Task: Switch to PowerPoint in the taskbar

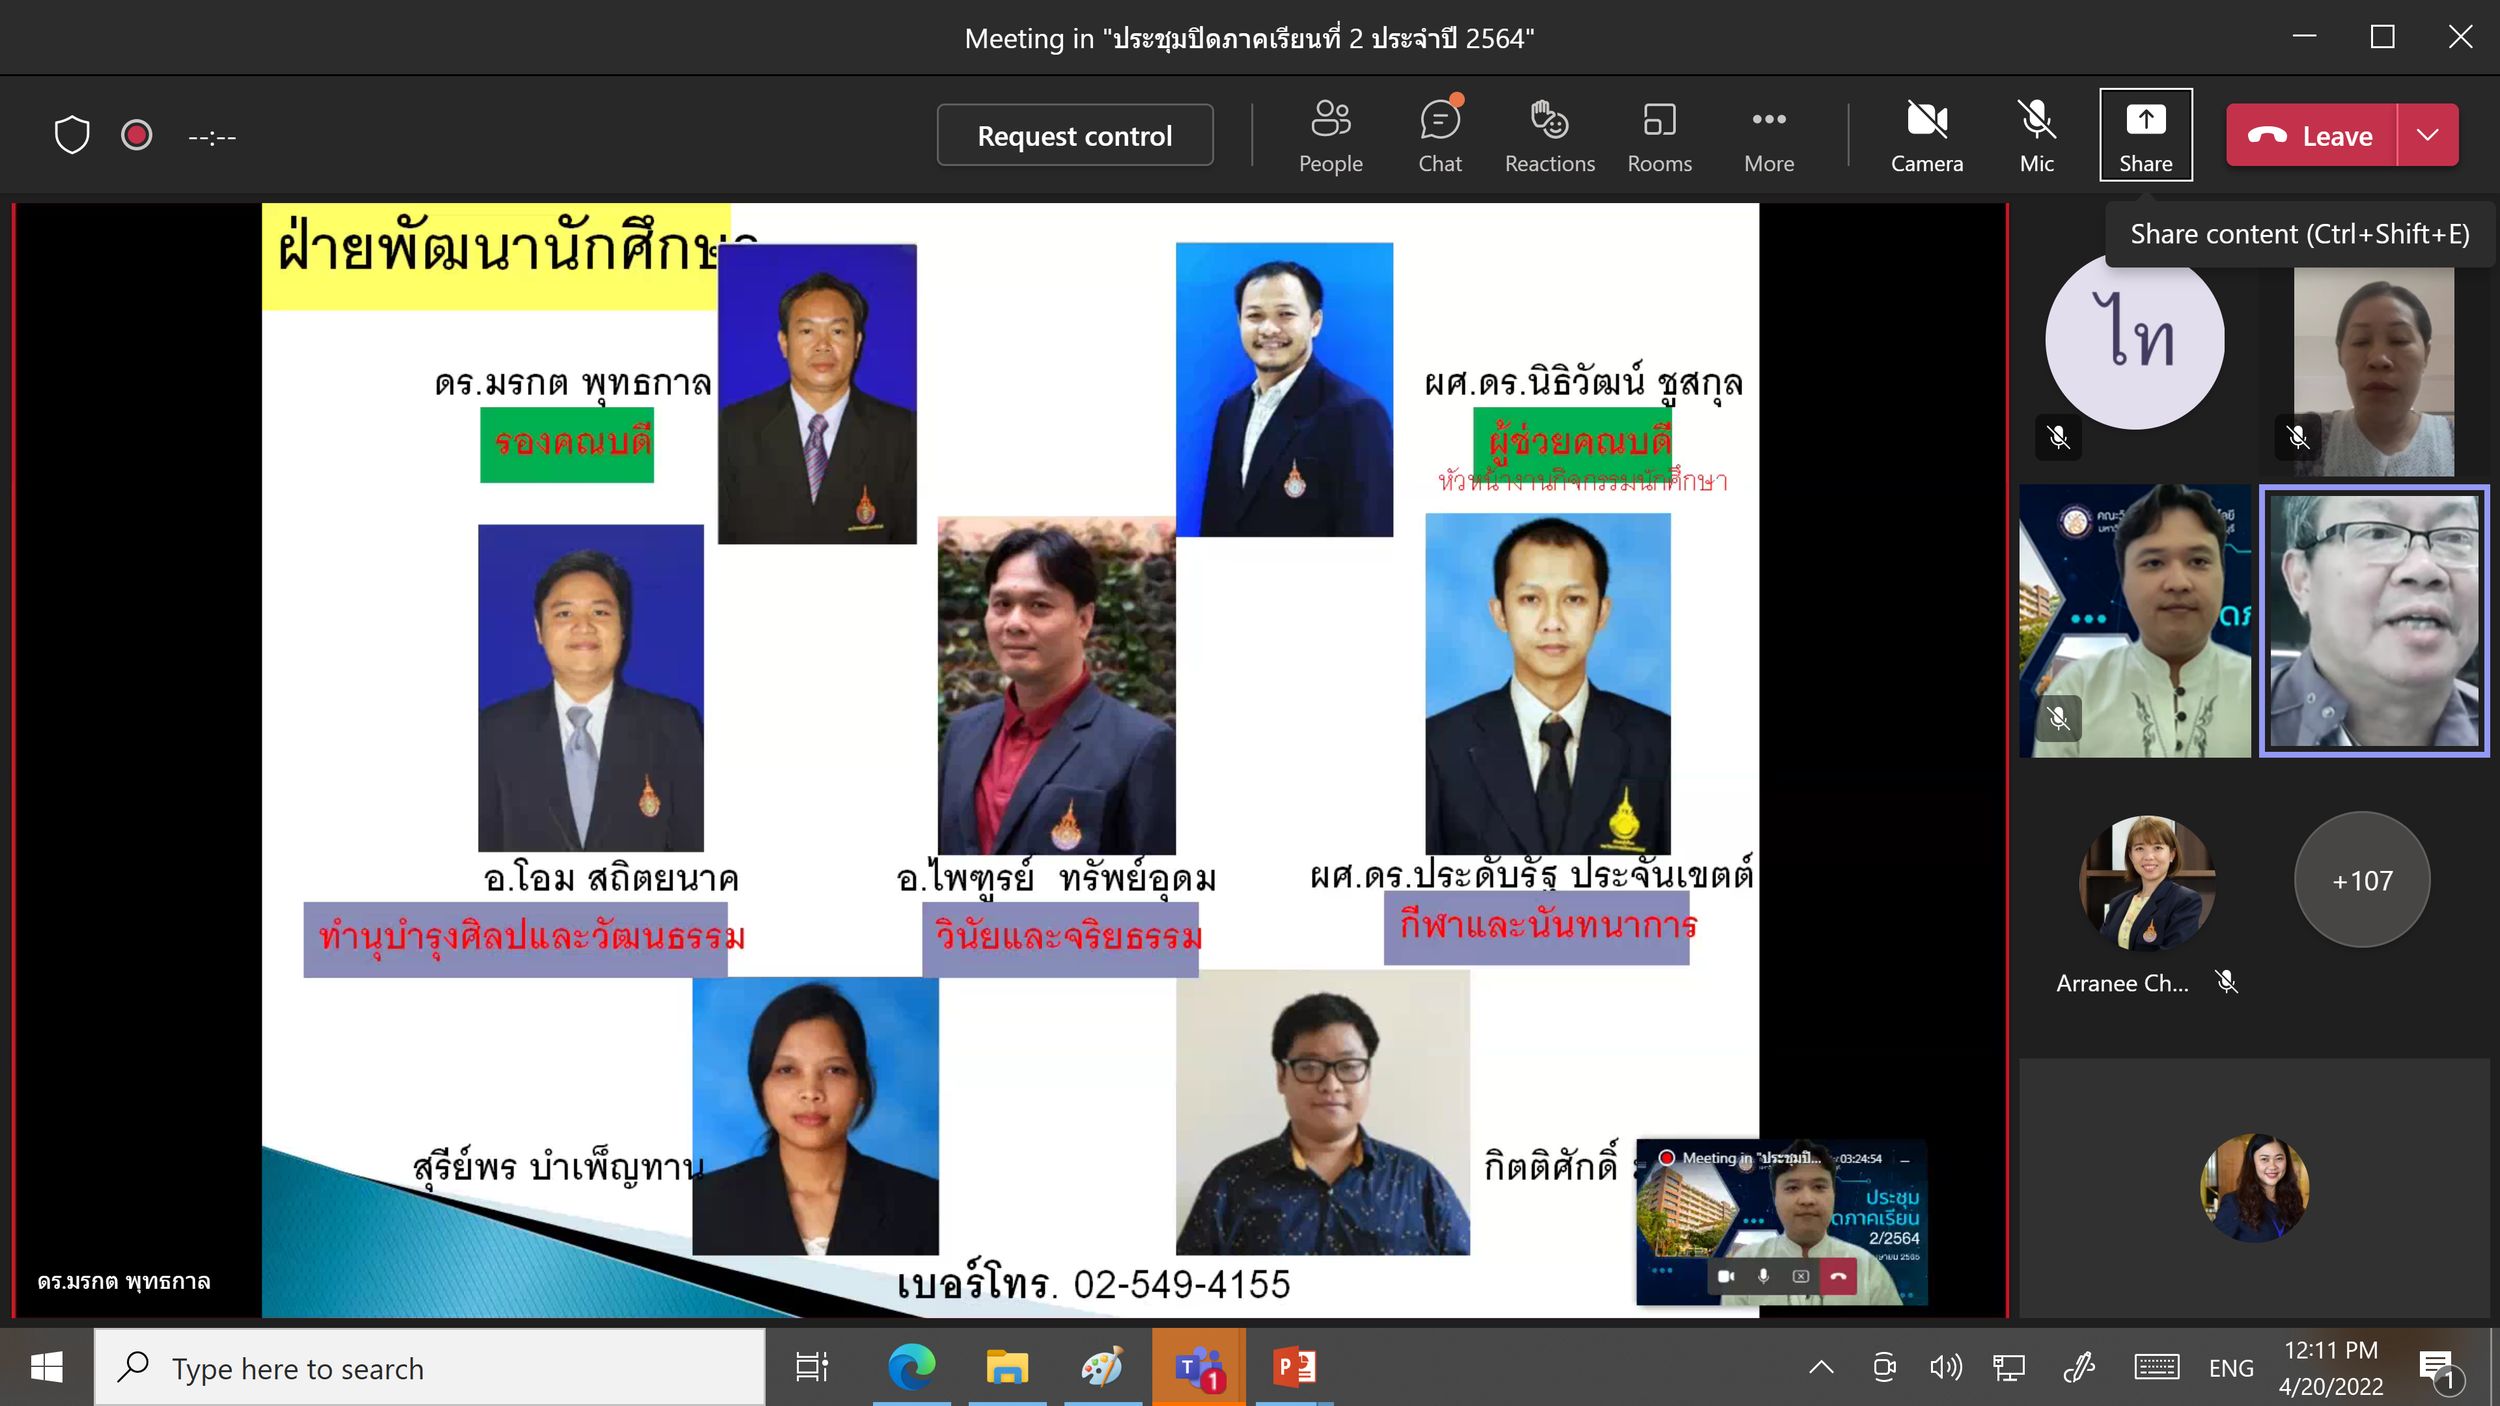Action: (x=1294, y=1368)
